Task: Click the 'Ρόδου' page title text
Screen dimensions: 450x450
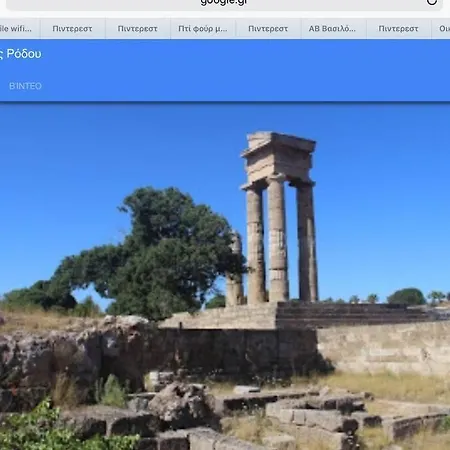Action: (24, 54)
